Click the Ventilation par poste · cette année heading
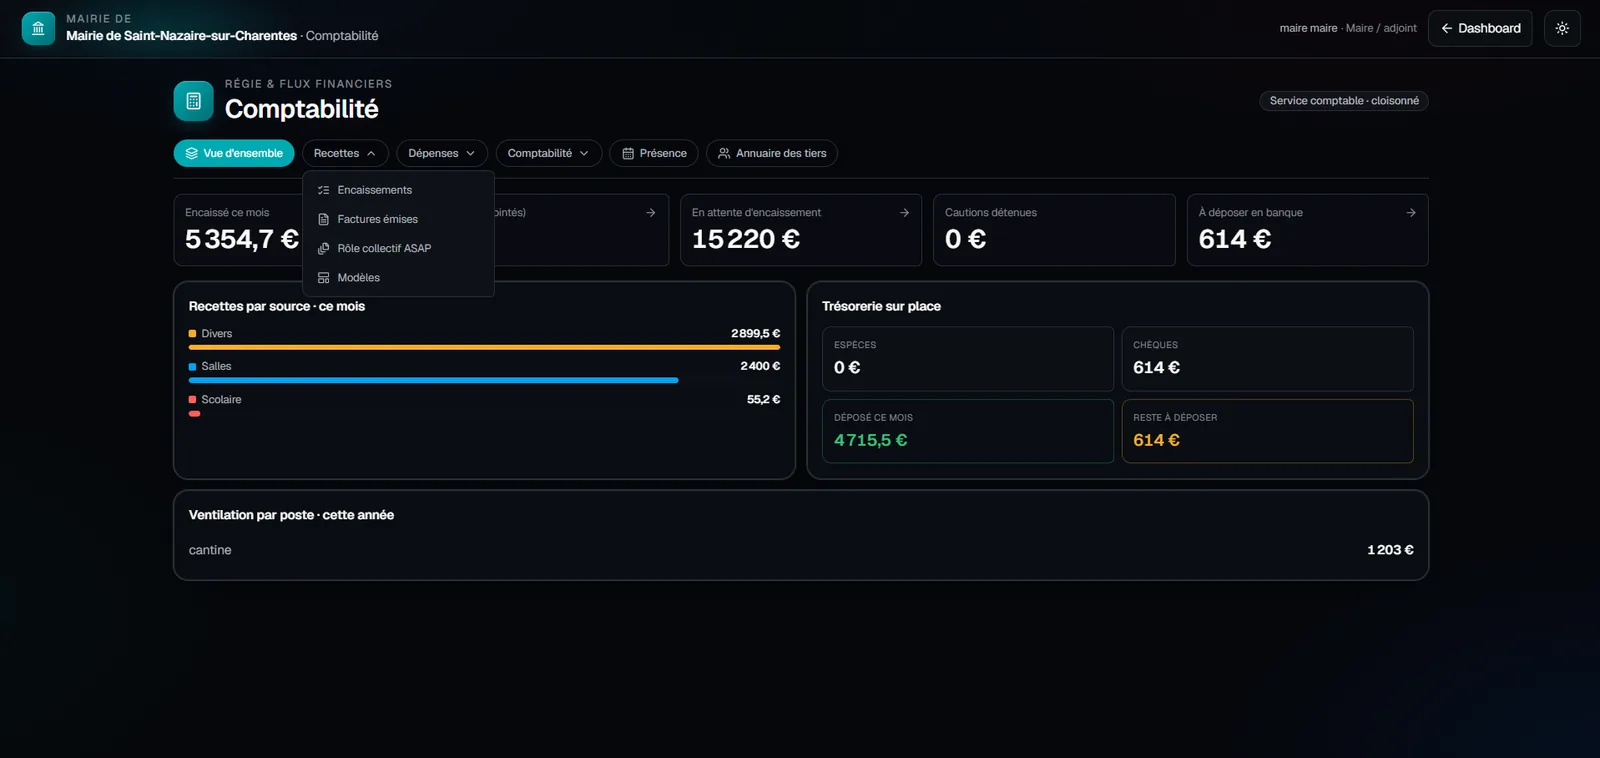This screenshot has height=758, width=1600. pyautogui.click(x=291, y=515)
